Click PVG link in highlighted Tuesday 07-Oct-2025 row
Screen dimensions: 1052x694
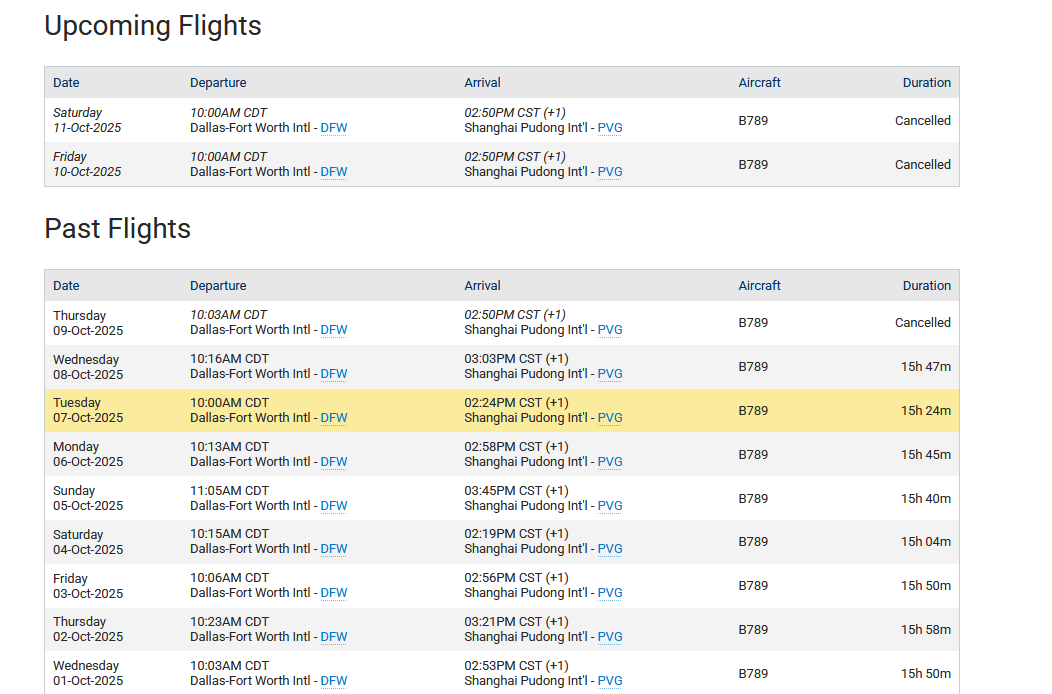point(610,418)
